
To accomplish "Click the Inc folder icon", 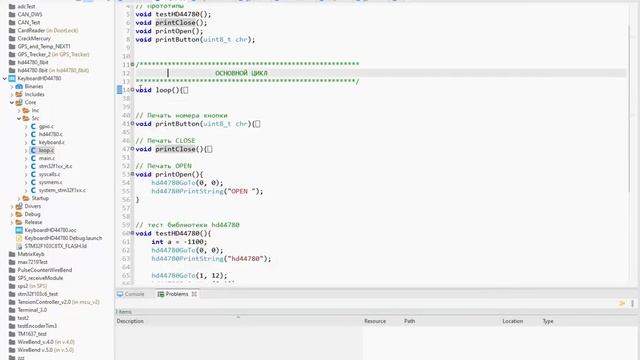I will [x=26, y=111].
